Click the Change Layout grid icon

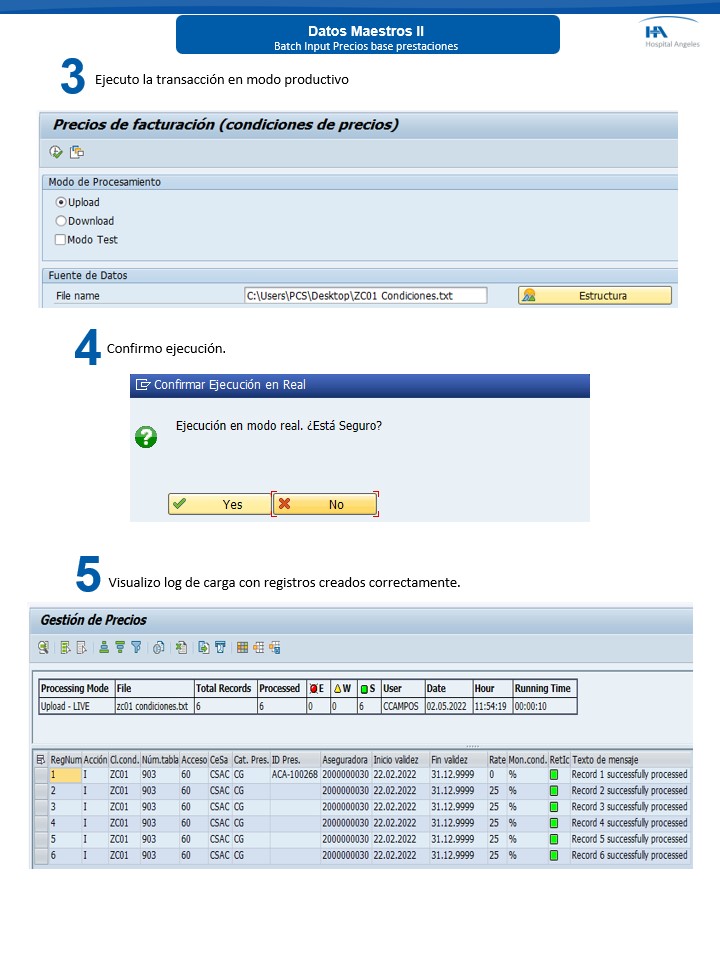click(241, 647)
